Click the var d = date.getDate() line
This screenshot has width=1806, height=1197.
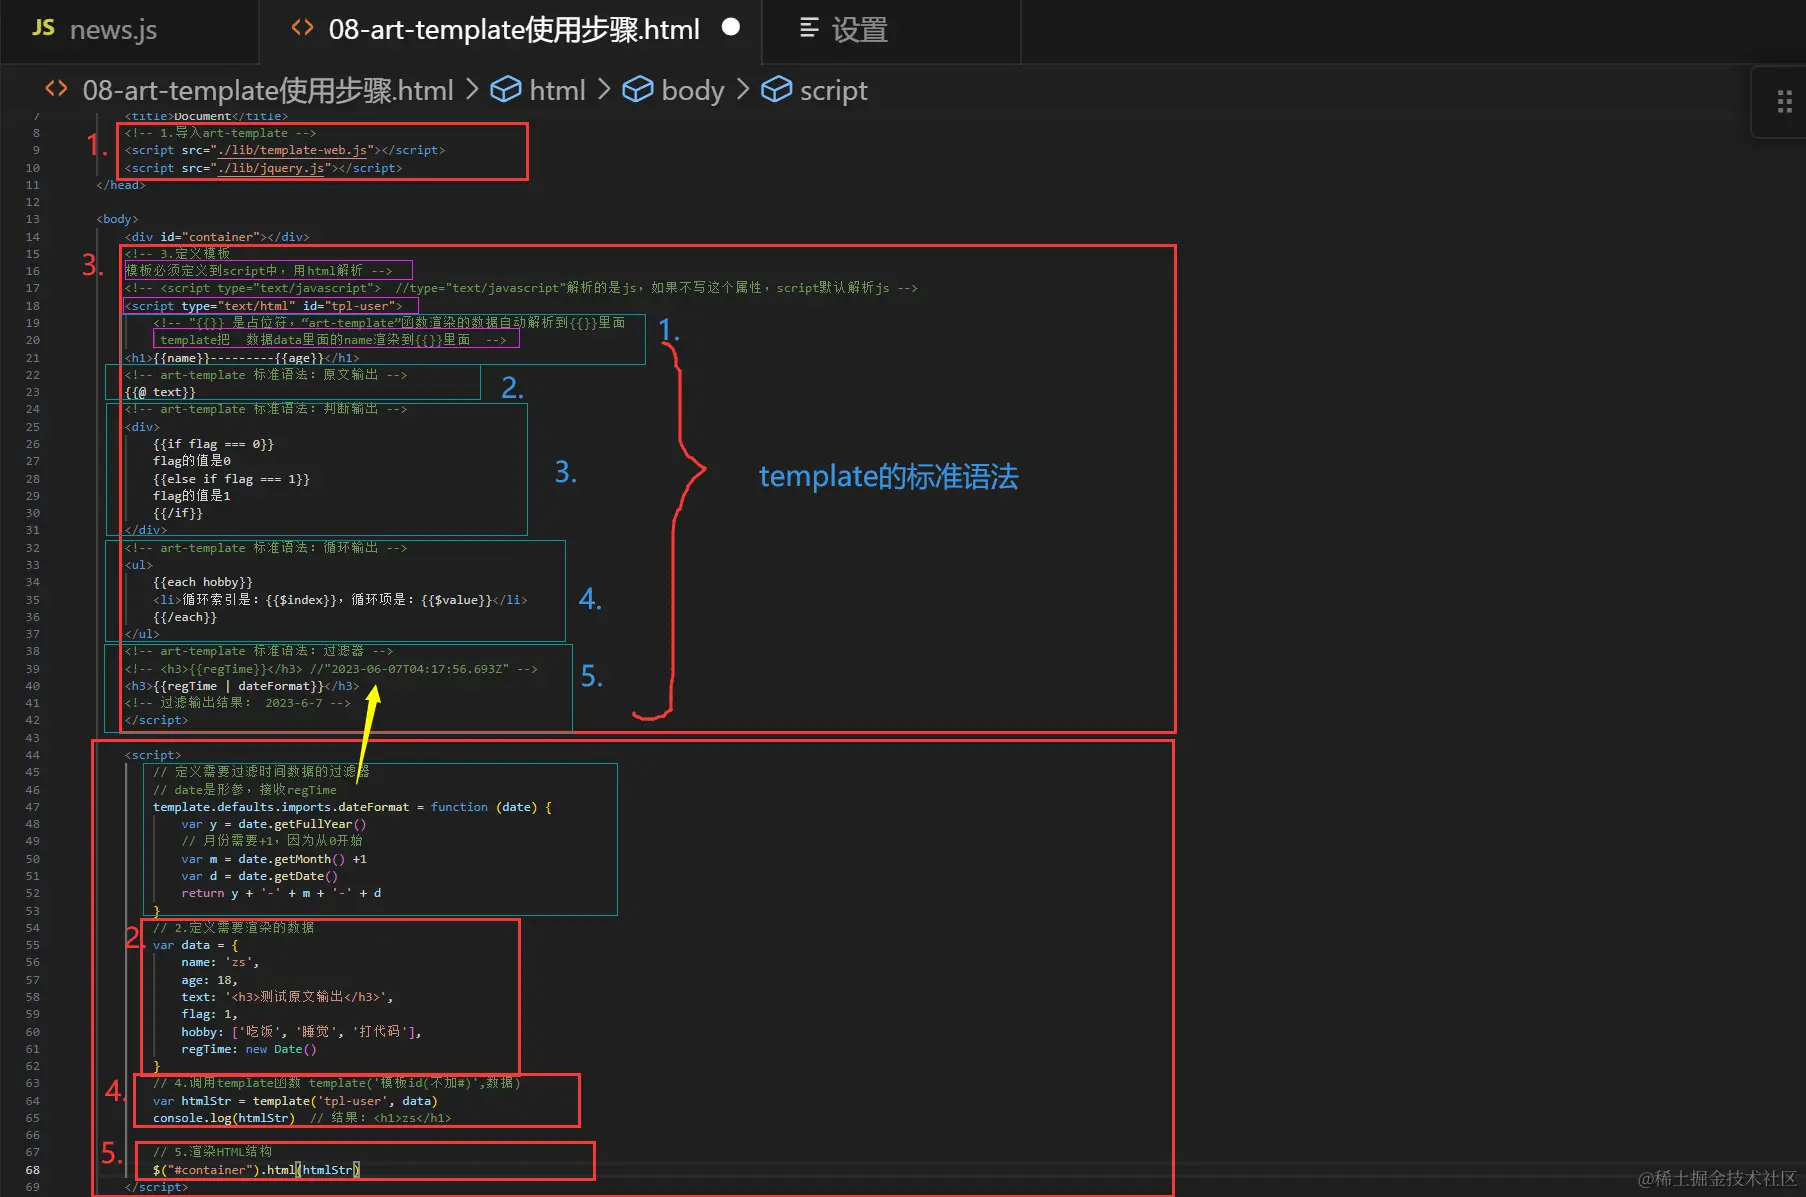tap(260, 876)
